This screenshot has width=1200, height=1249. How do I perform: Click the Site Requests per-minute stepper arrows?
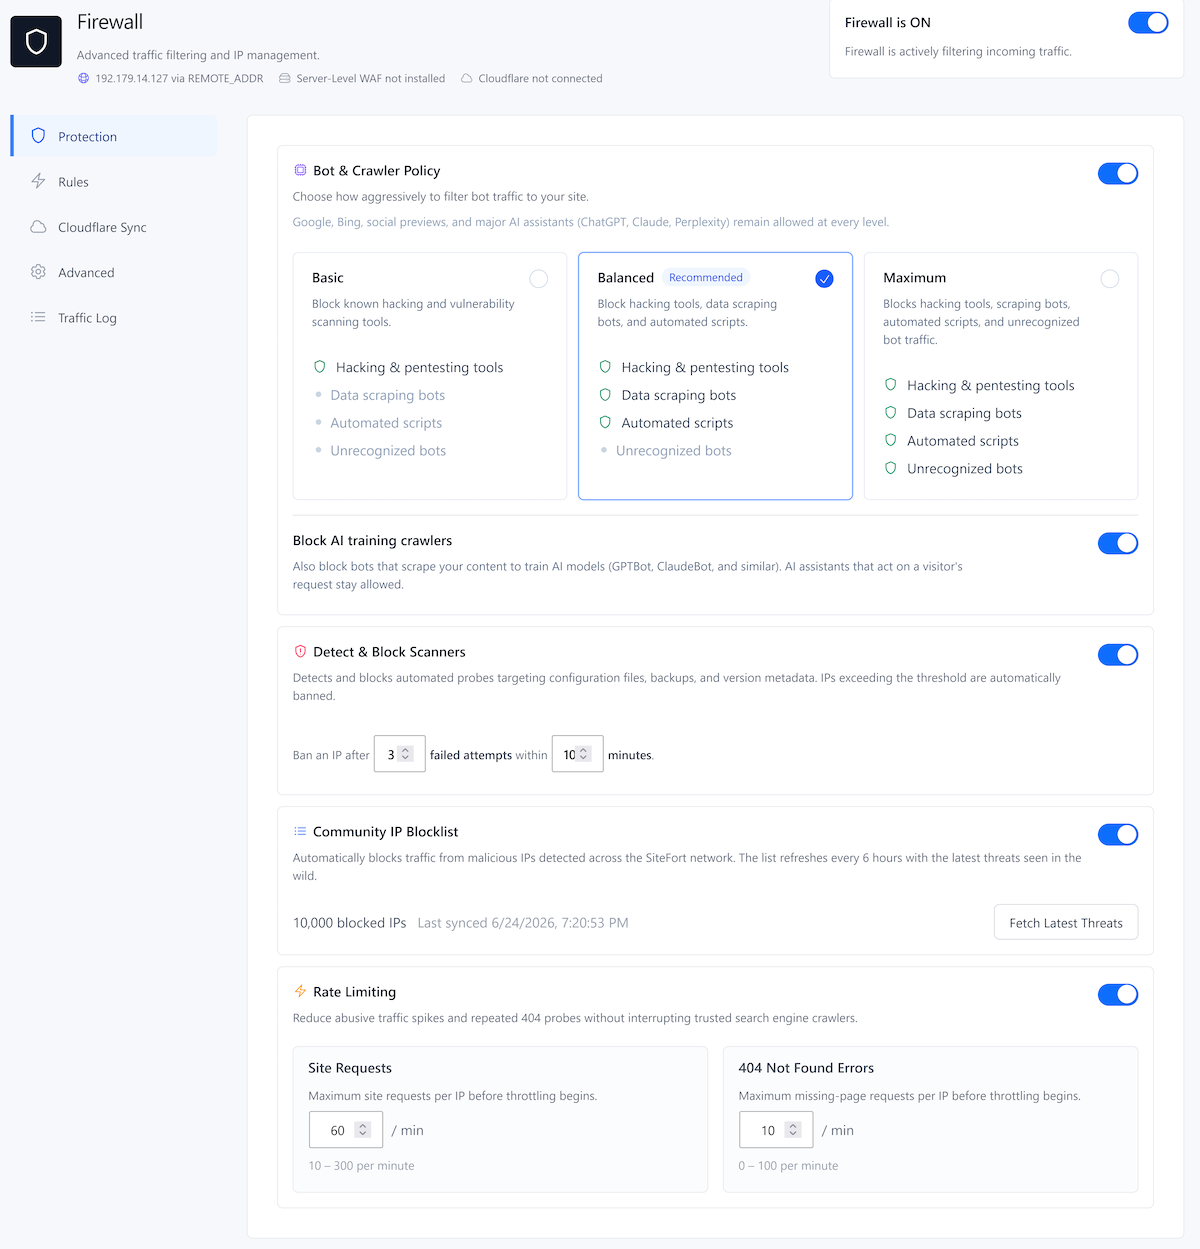point(363,1130)
